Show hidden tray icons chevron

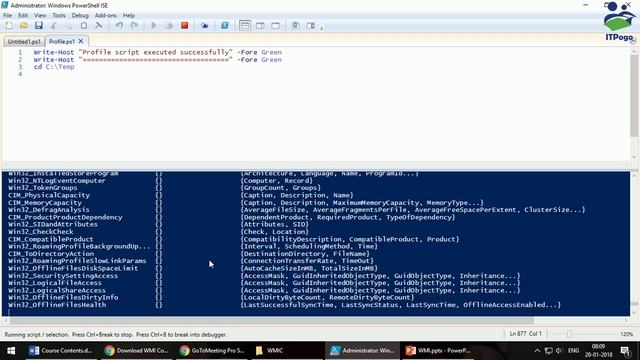[x=537, y=351]
